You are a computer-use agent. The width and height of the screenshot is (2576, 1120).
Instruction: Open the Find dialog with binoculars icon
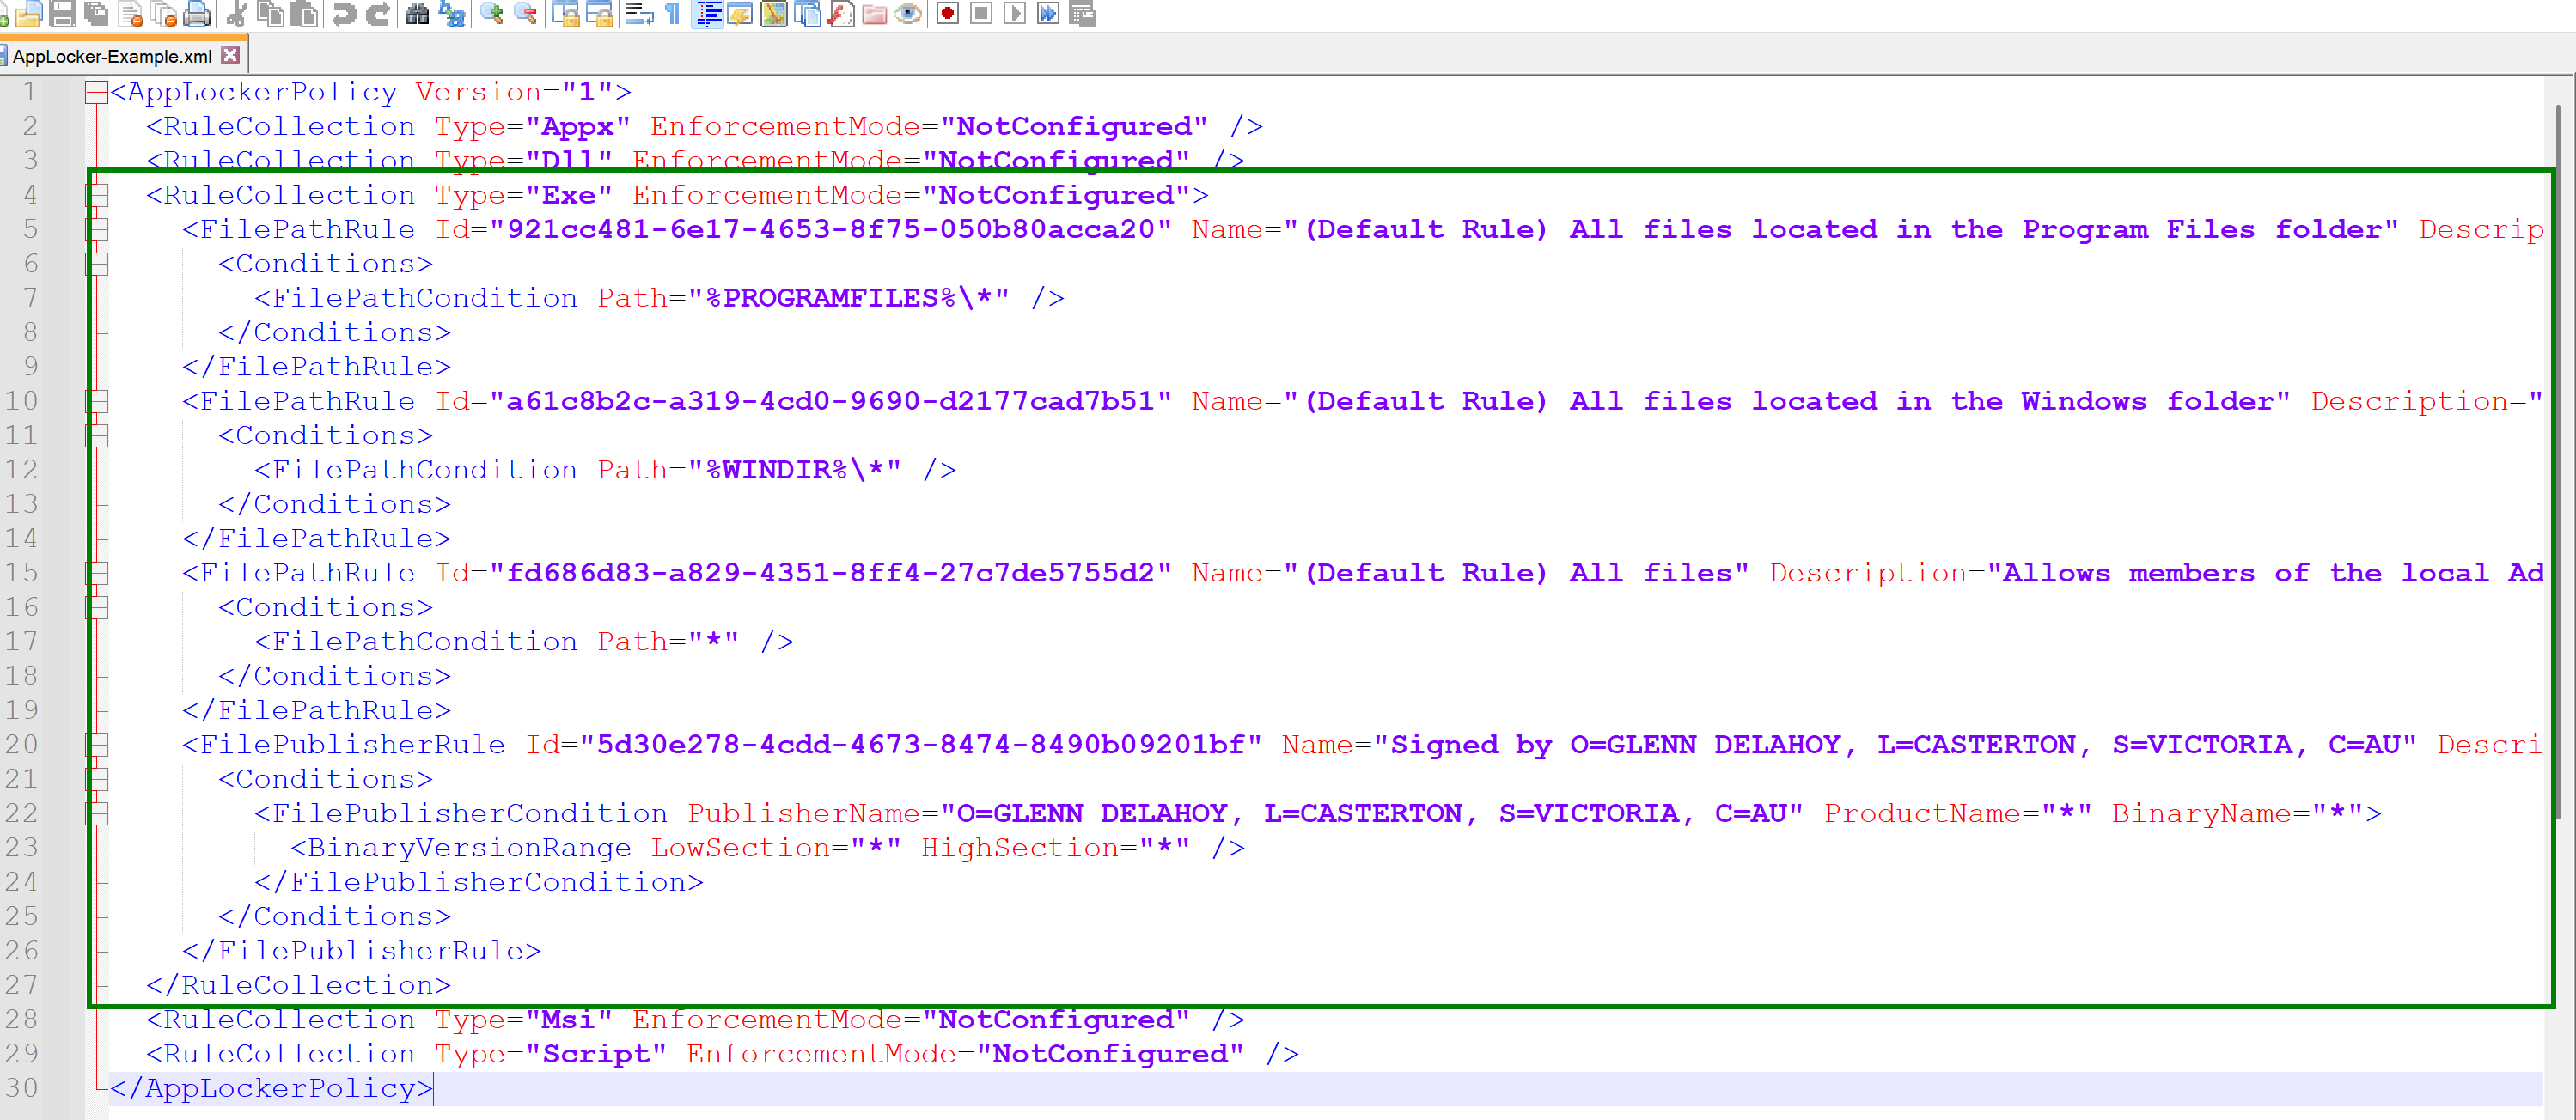click(x=417, y=14)
